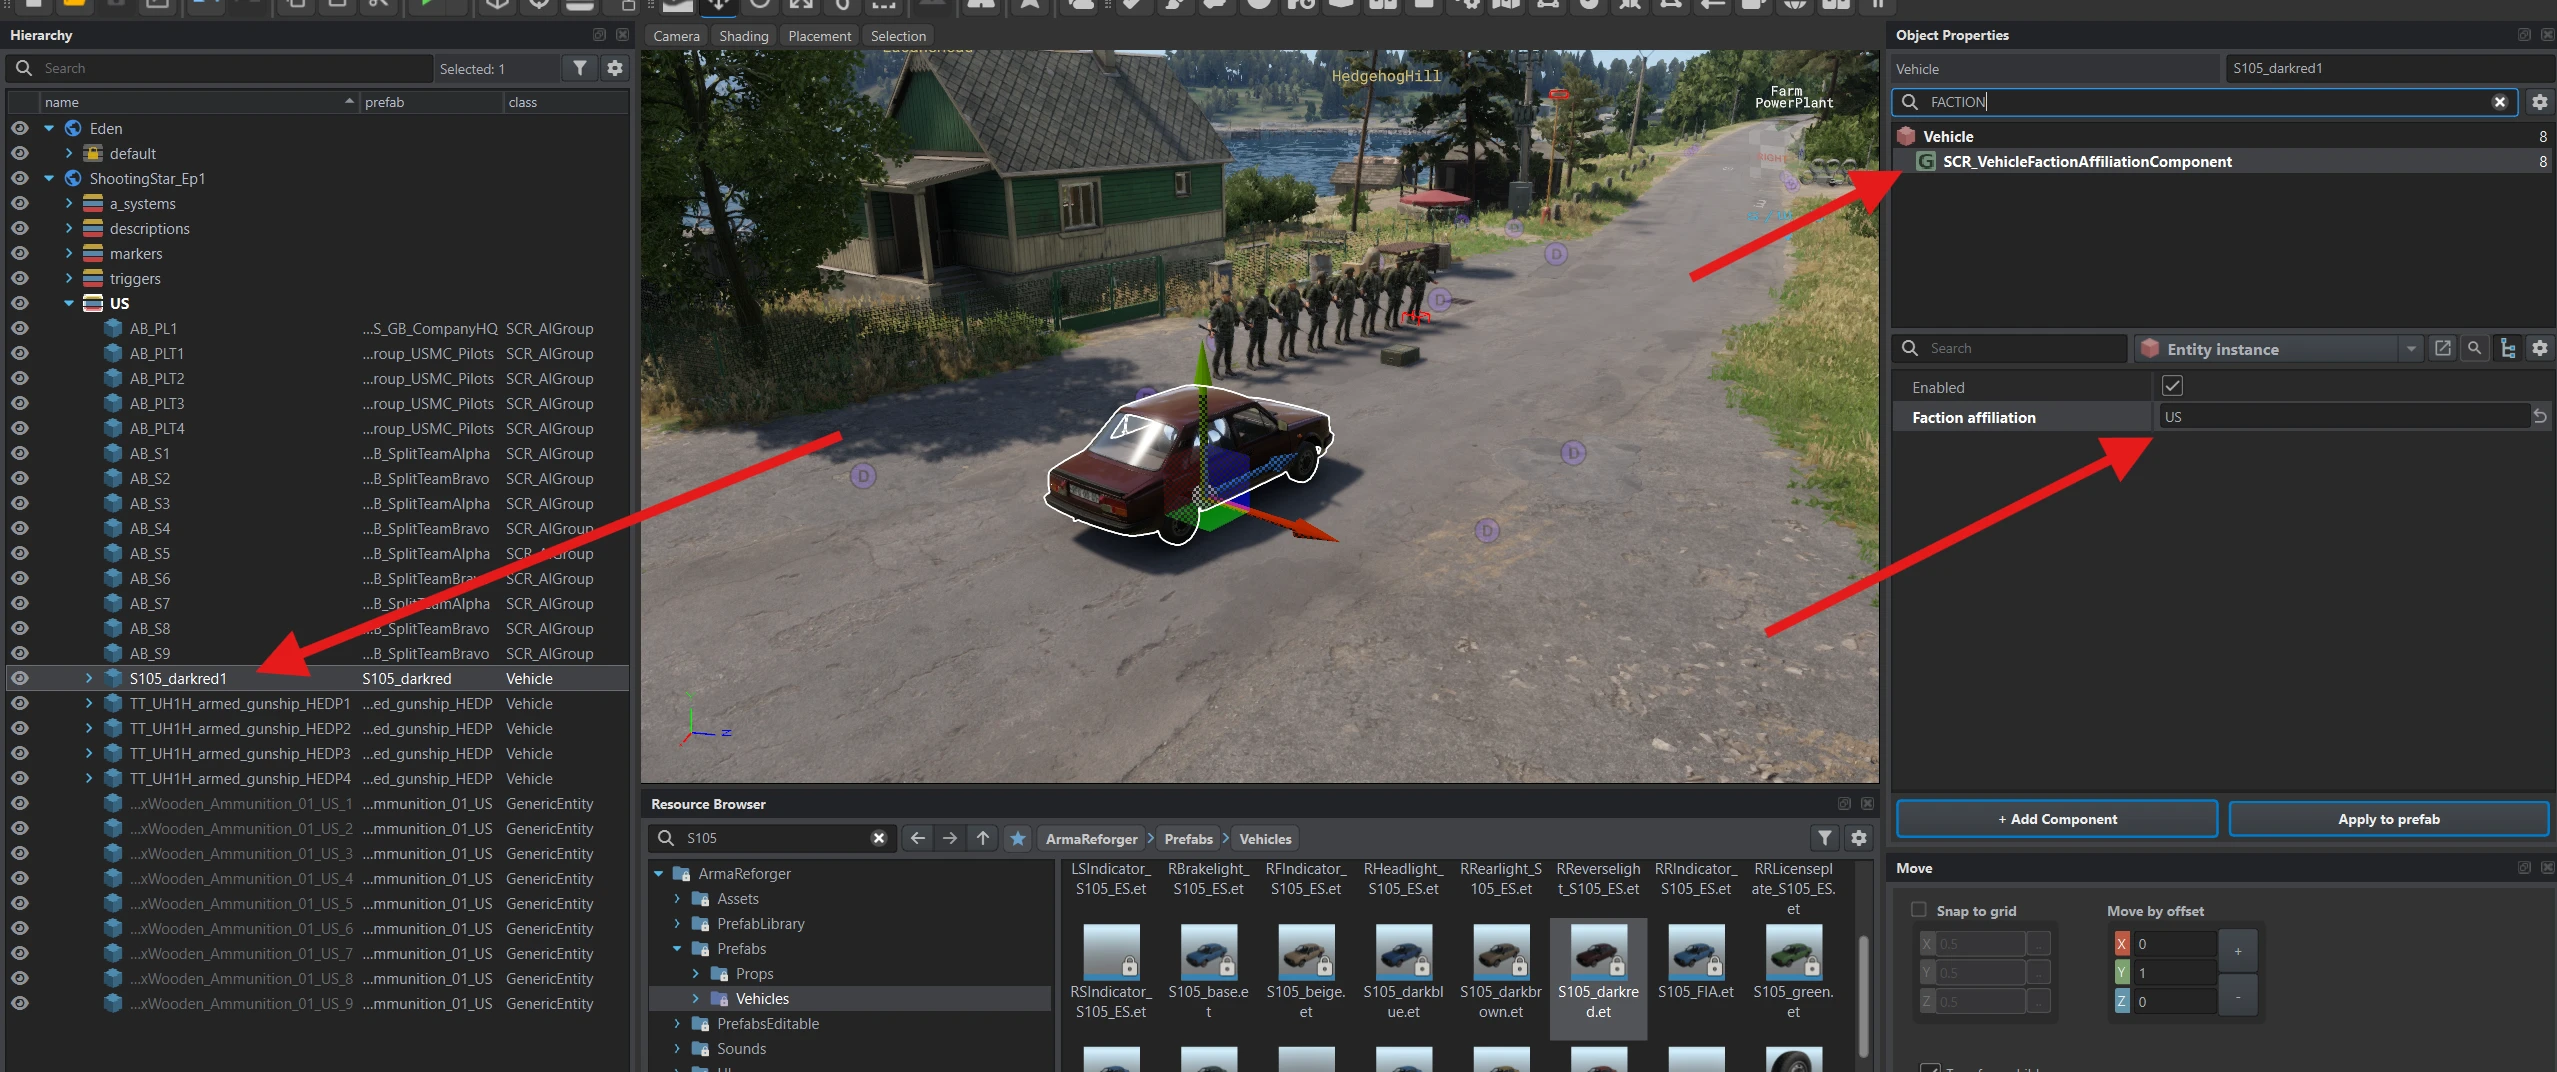
Task: Open settings gear beside FACTION search
Action: (x=2539, y=102)
